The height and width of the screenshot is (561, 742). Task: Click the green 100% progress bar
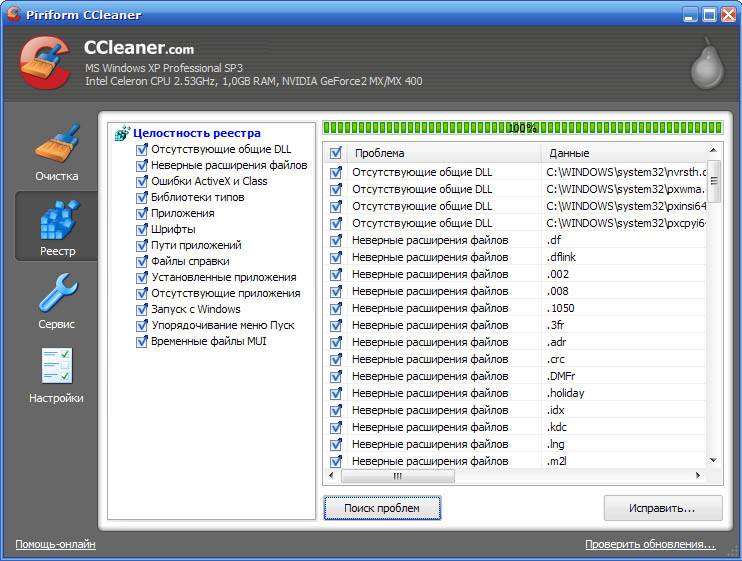(520, 128)
